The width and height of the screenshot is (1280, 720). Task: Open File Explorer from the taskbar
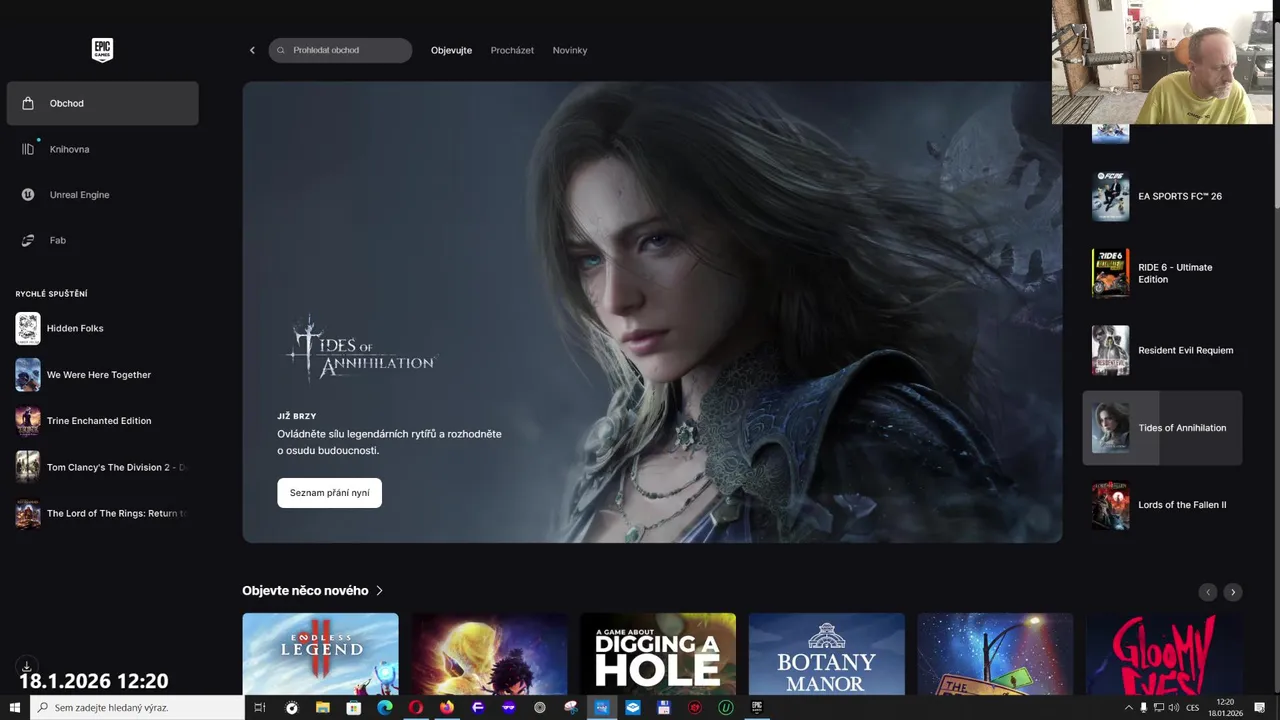[x=323, y=707]
